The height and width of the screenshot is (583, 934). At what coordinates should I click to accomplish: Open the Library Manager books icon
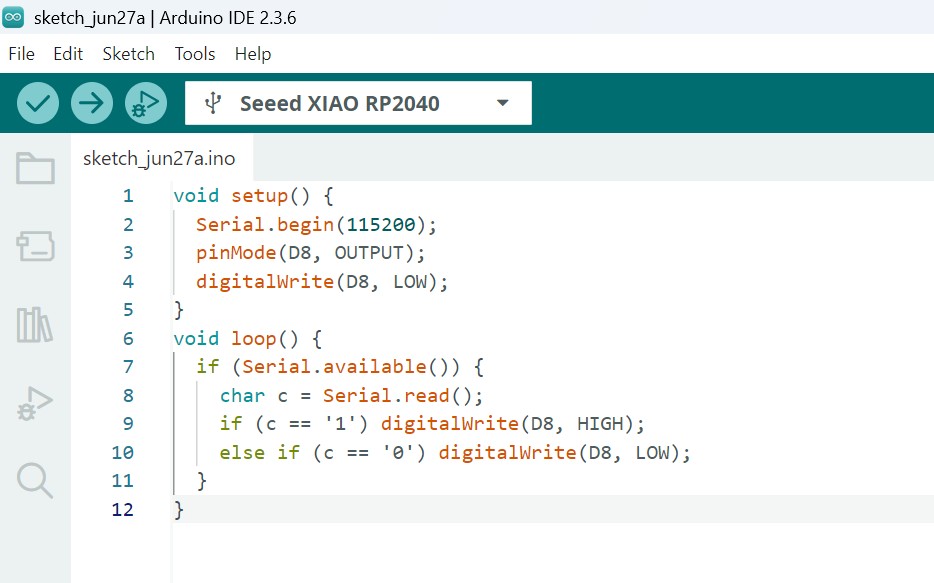click(x=35, y=325)
